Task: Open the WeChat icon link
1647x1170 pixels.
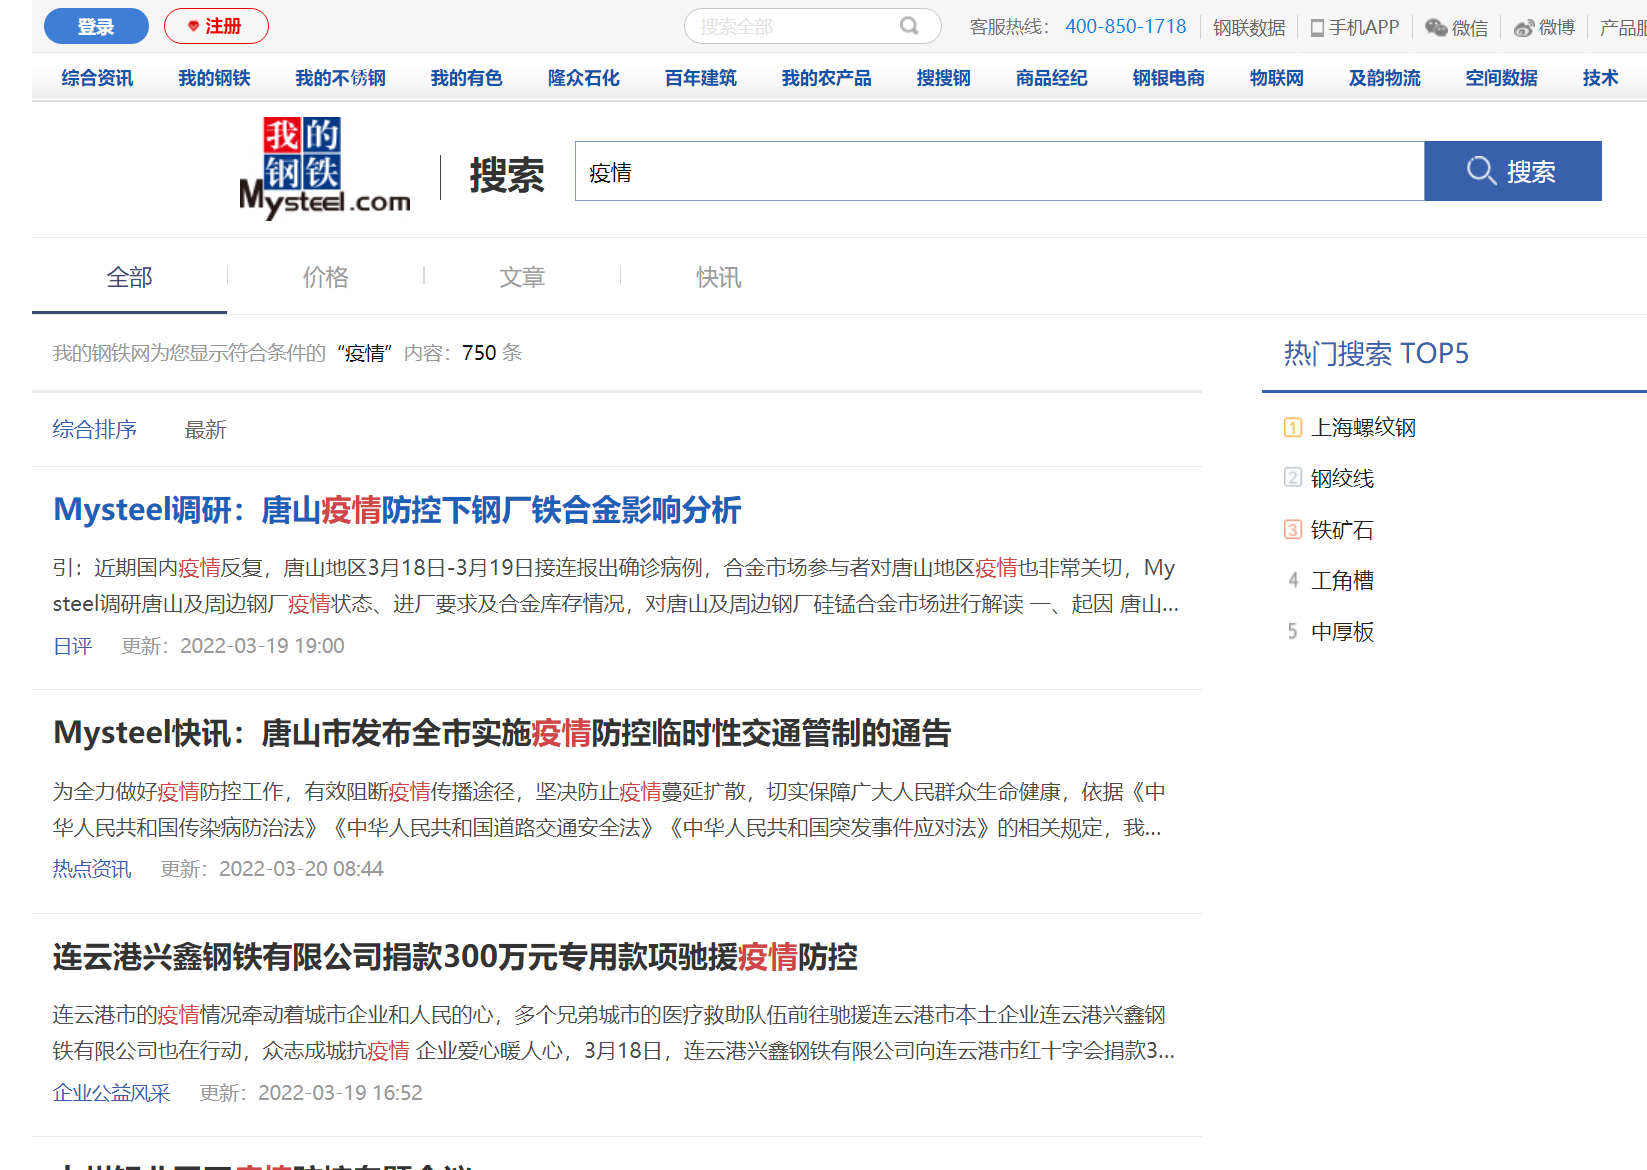Action: [x=1456, y=27]
